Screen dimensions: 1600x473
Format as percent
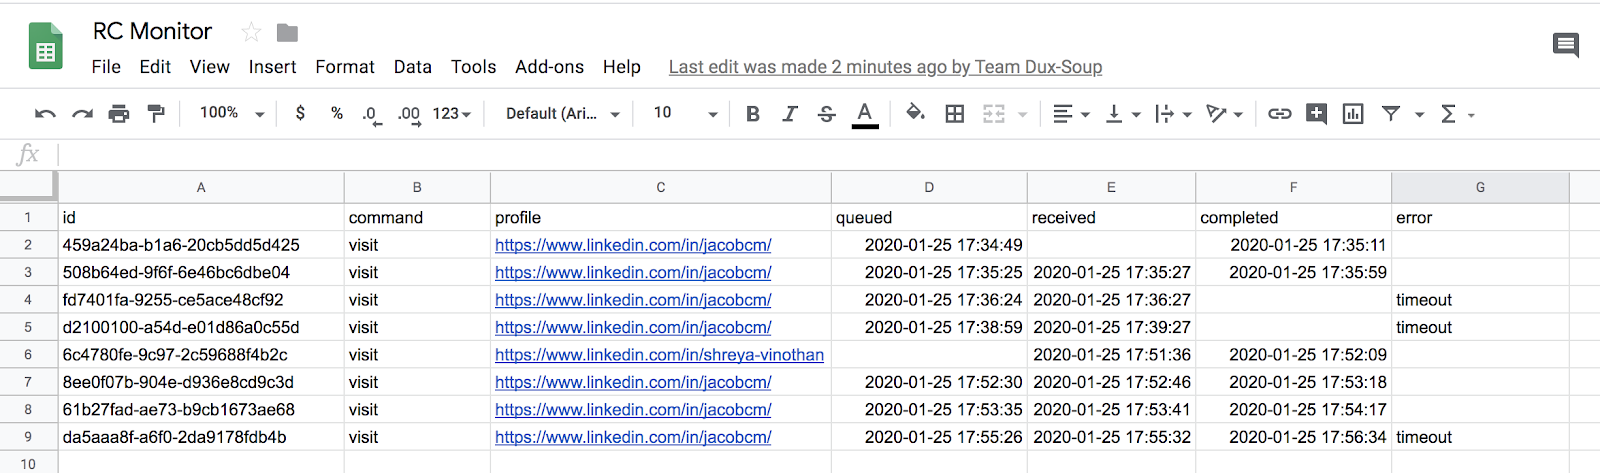pos(337,113)
